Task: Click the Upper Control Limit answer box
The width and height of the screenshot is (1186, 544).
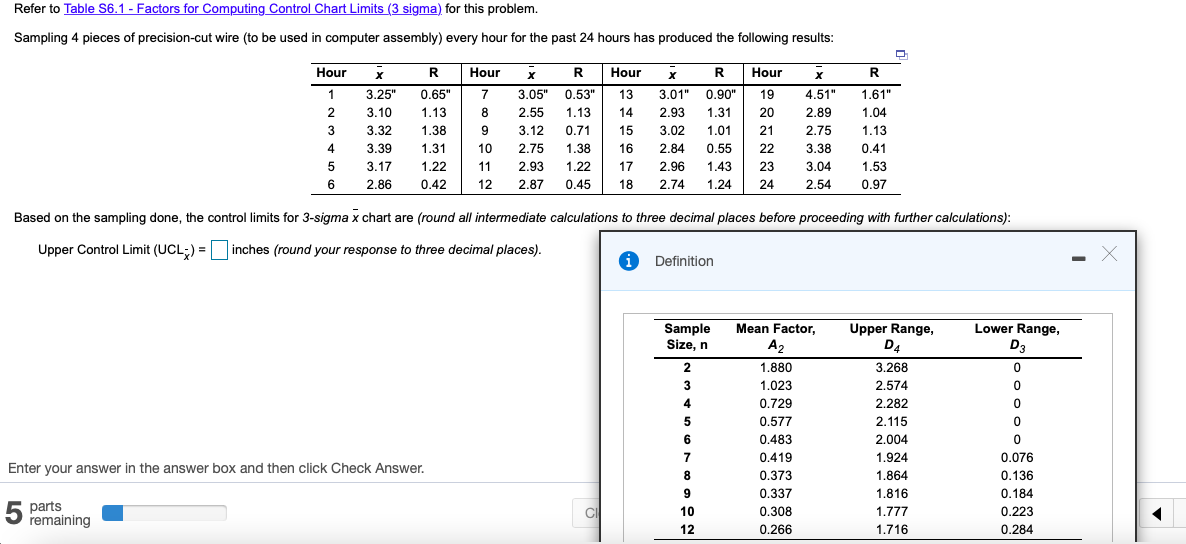Action: [x=220, y=250]
